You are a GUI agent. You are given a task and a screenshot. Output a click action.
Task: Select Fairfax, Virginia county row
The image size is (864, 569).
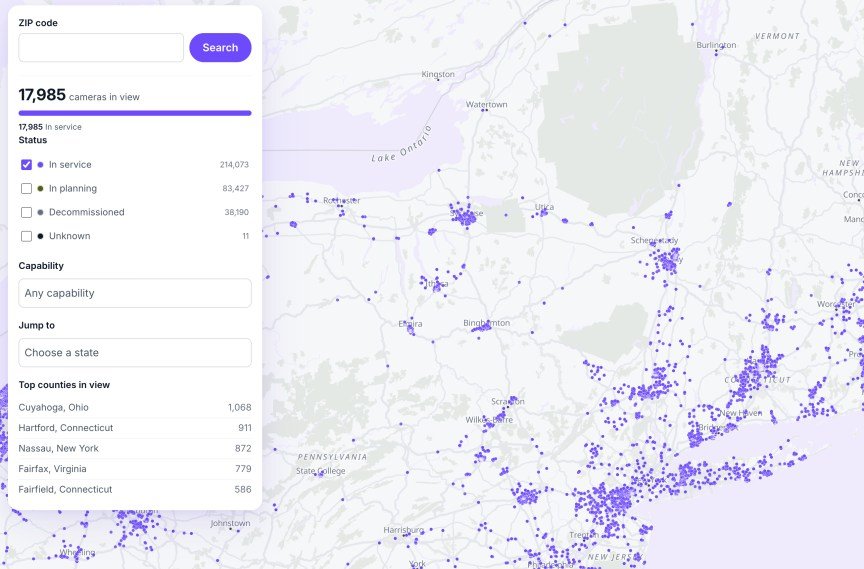[x=135, y=469]
